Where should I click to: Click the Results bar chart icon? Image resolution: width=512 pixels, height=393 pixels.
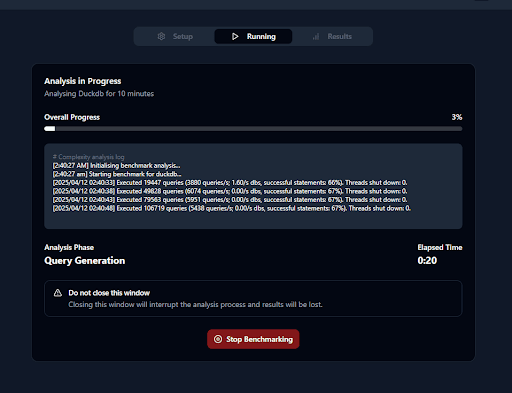coord(316,36)
